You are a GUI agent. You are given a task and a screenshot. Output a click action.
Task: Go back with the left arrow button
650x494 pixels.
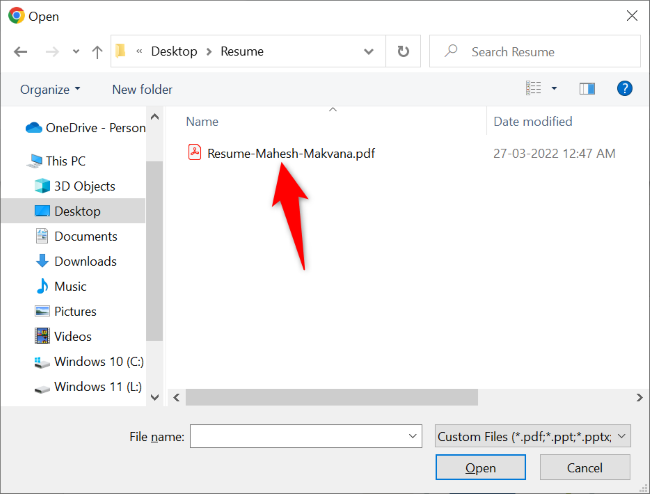click(x=20, y=52)
